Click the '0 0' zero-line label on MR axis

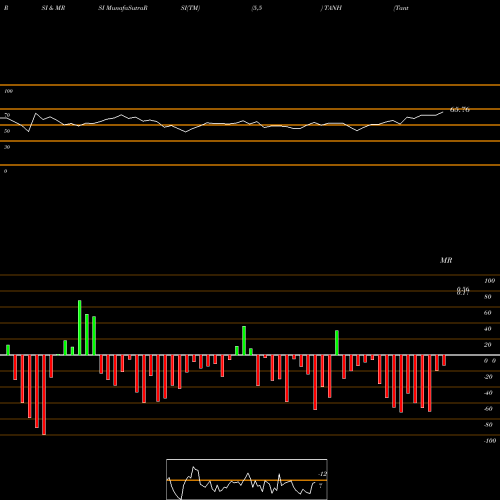click(490, 361)
